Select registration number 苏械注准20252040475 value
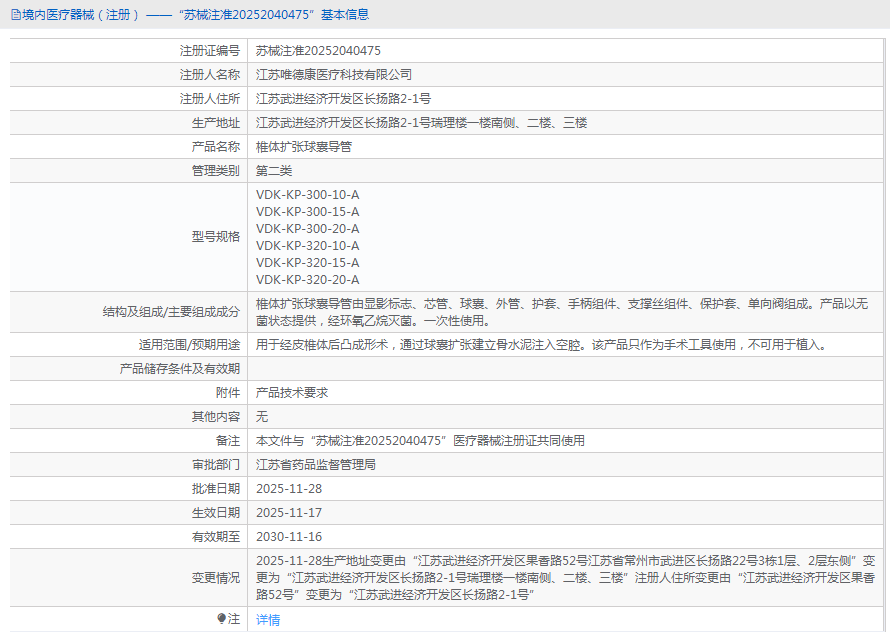 [318, 51]
